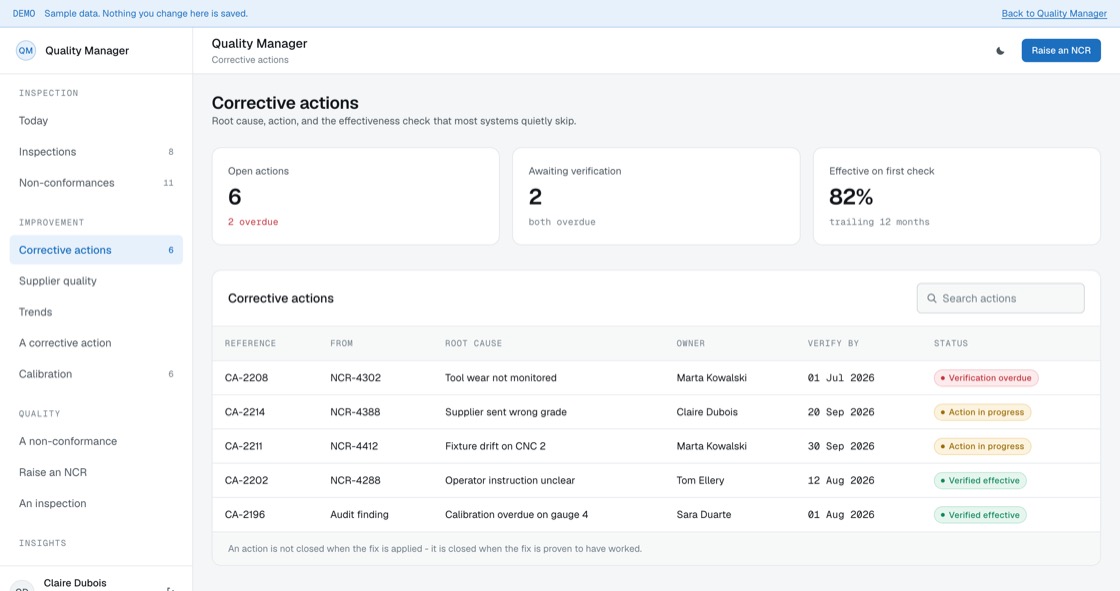Open the CA-2202 reference row
Image resolution: width=1120 pixels, height=591 pixels.
click(246, 481)
